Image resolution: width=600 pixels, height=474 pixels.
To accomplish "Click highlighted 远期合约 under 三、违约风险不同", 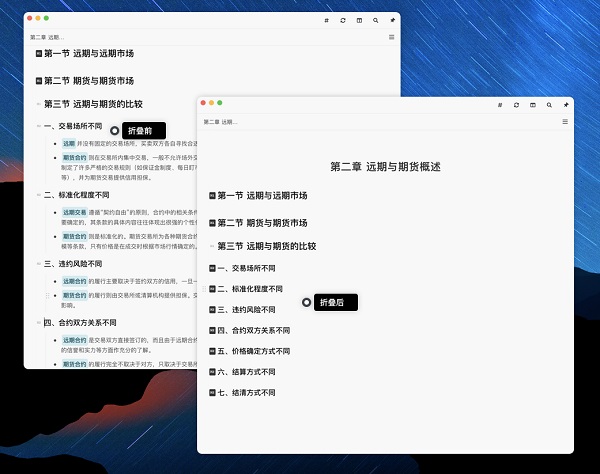I will (x=75, y=281).
